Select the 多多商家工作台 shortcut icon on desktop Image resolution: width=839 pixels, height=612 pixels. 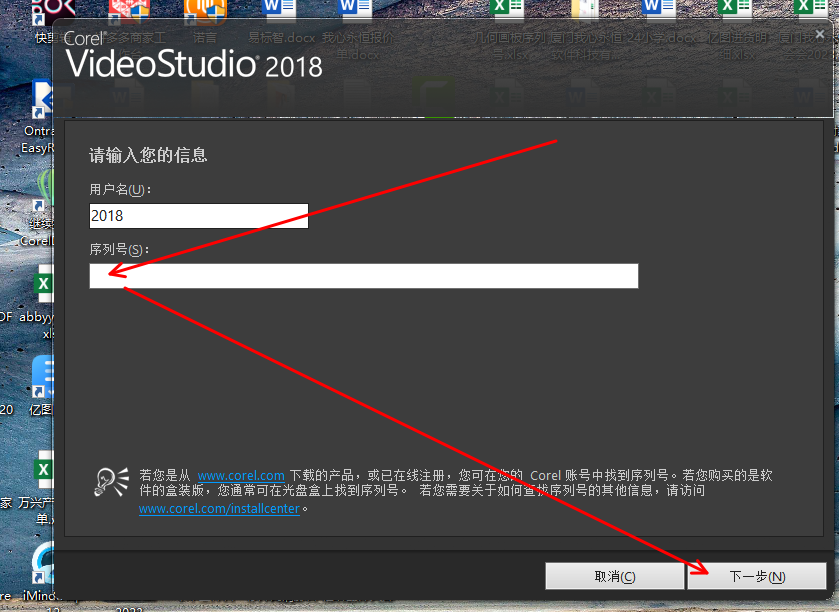[x=129, y=11]
